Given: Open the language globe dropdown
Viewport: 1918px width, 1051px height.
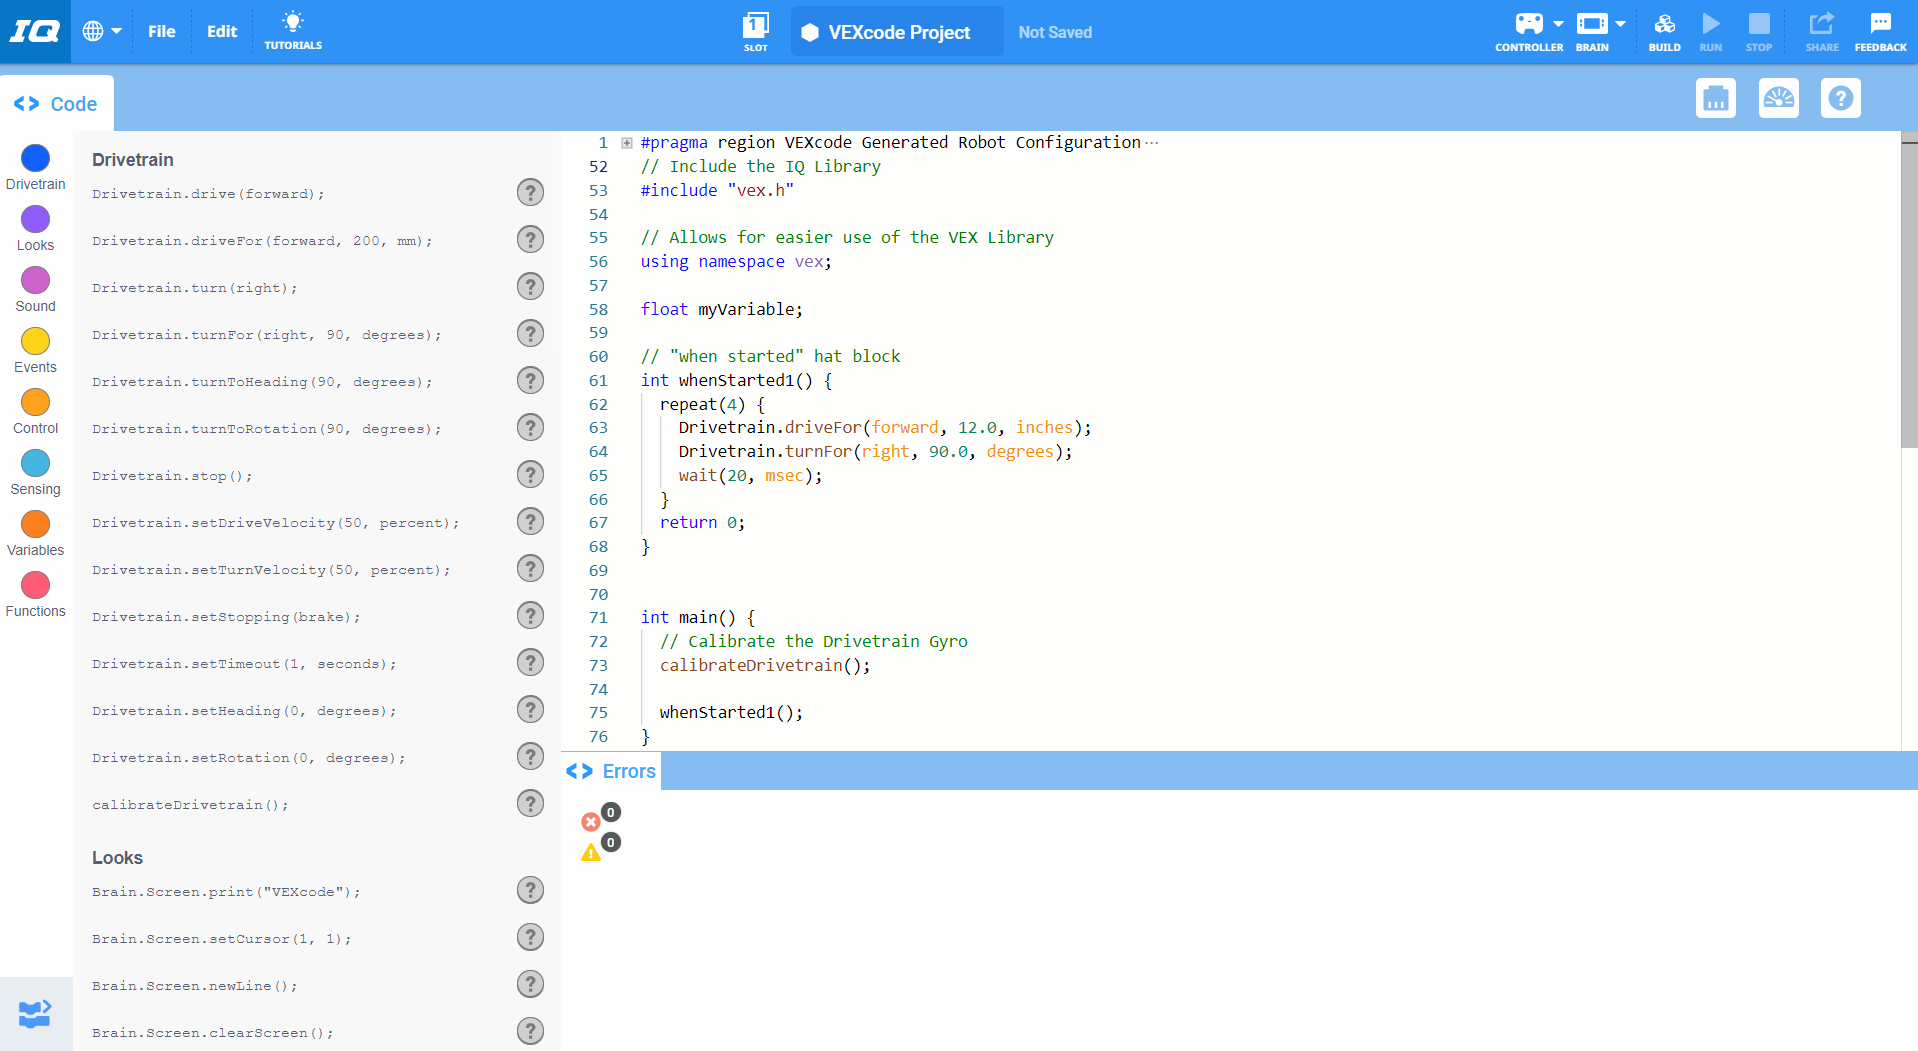Looking at the screenshot, I should (x=102, y=31).
